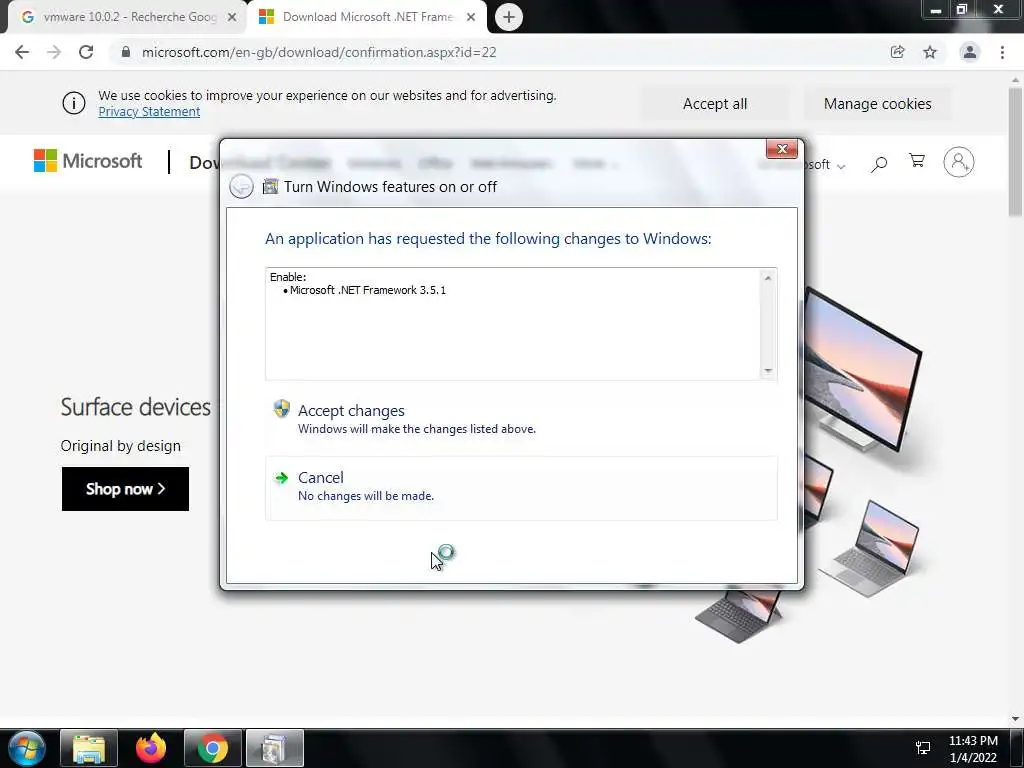1024x768 pixels.
Task: Reload the current page
Action: pyautogui.click(x=86, y=52)
